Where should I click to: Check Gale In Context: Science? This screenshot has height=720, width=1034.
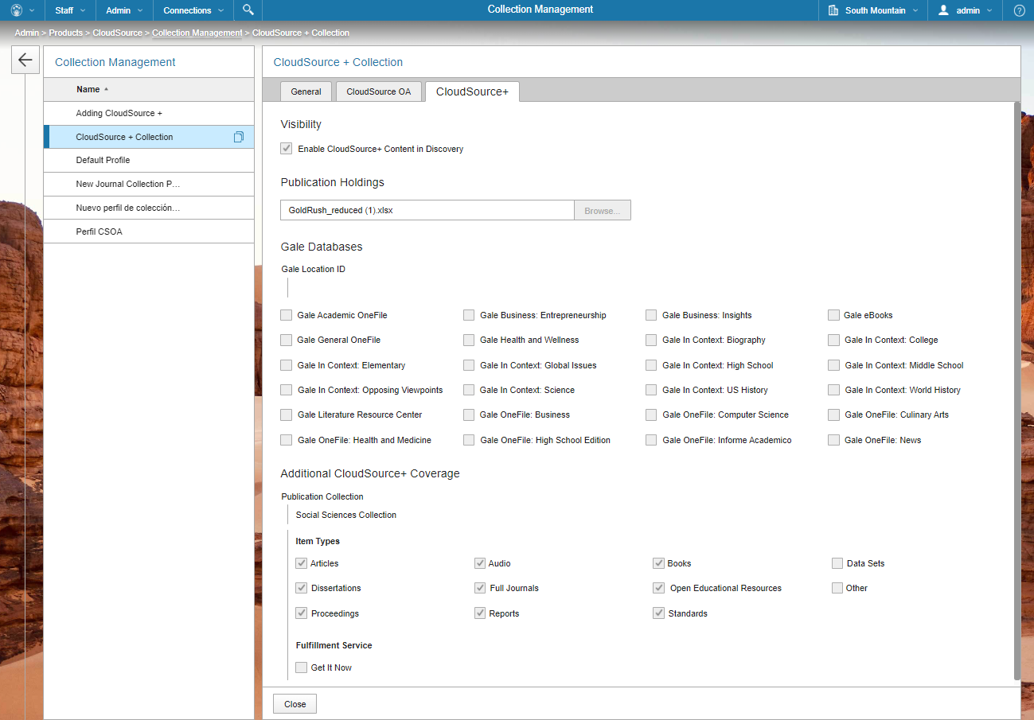469,390
